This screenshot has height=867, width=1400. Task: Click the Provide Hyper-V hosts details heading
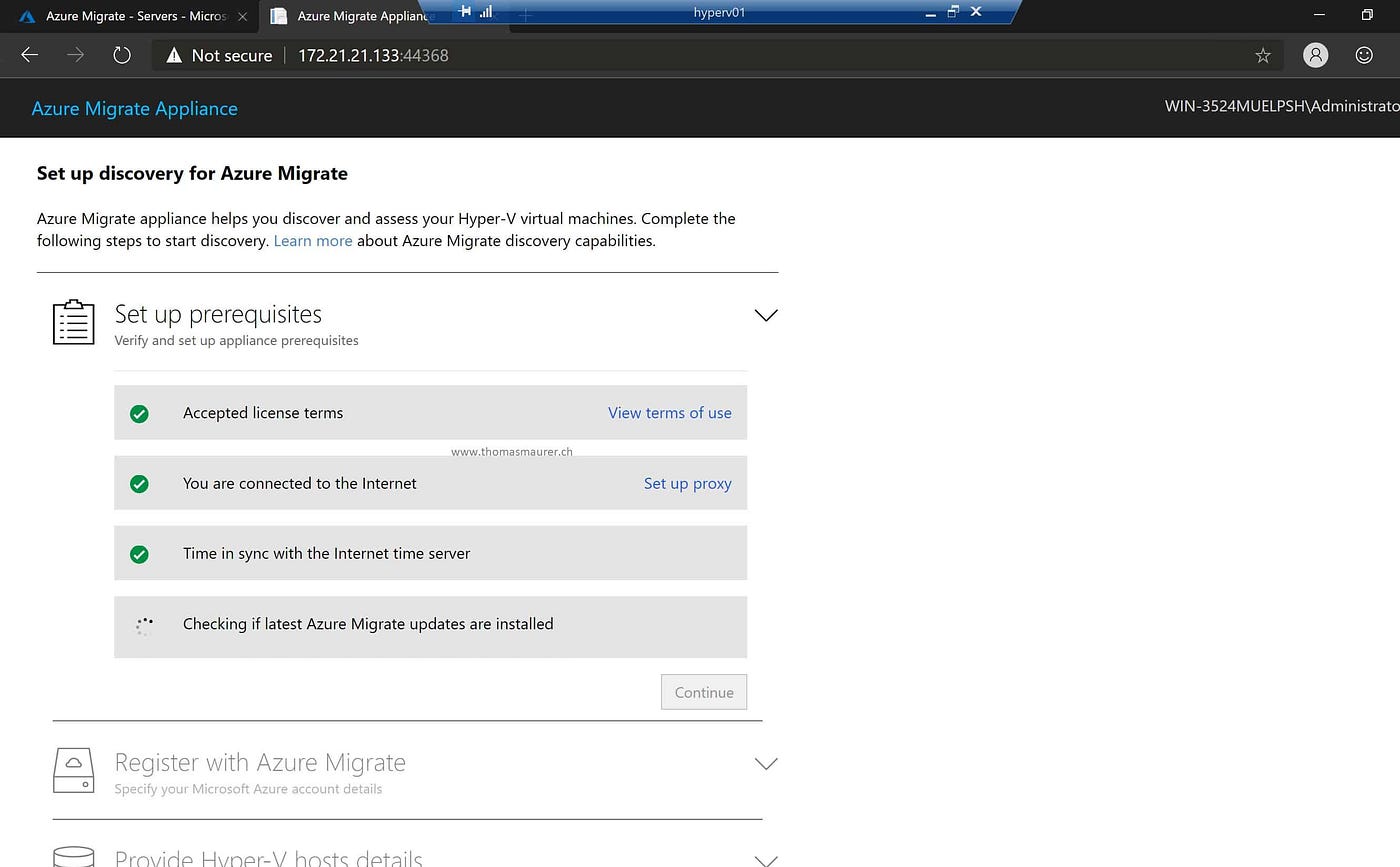coord(268,857)
